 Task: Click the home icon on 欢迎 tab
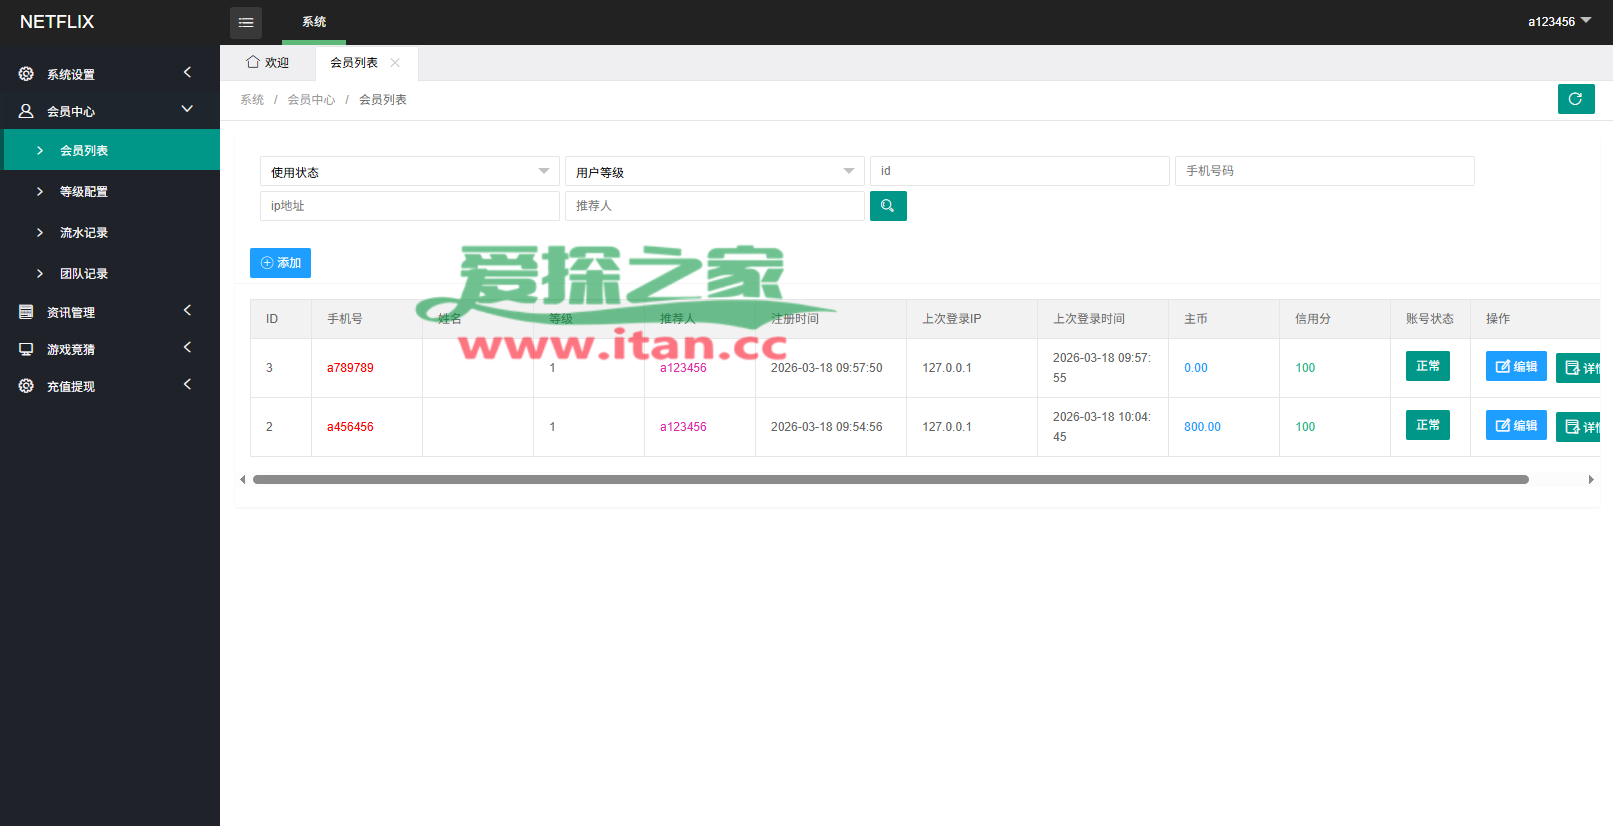tap(253, 62)
